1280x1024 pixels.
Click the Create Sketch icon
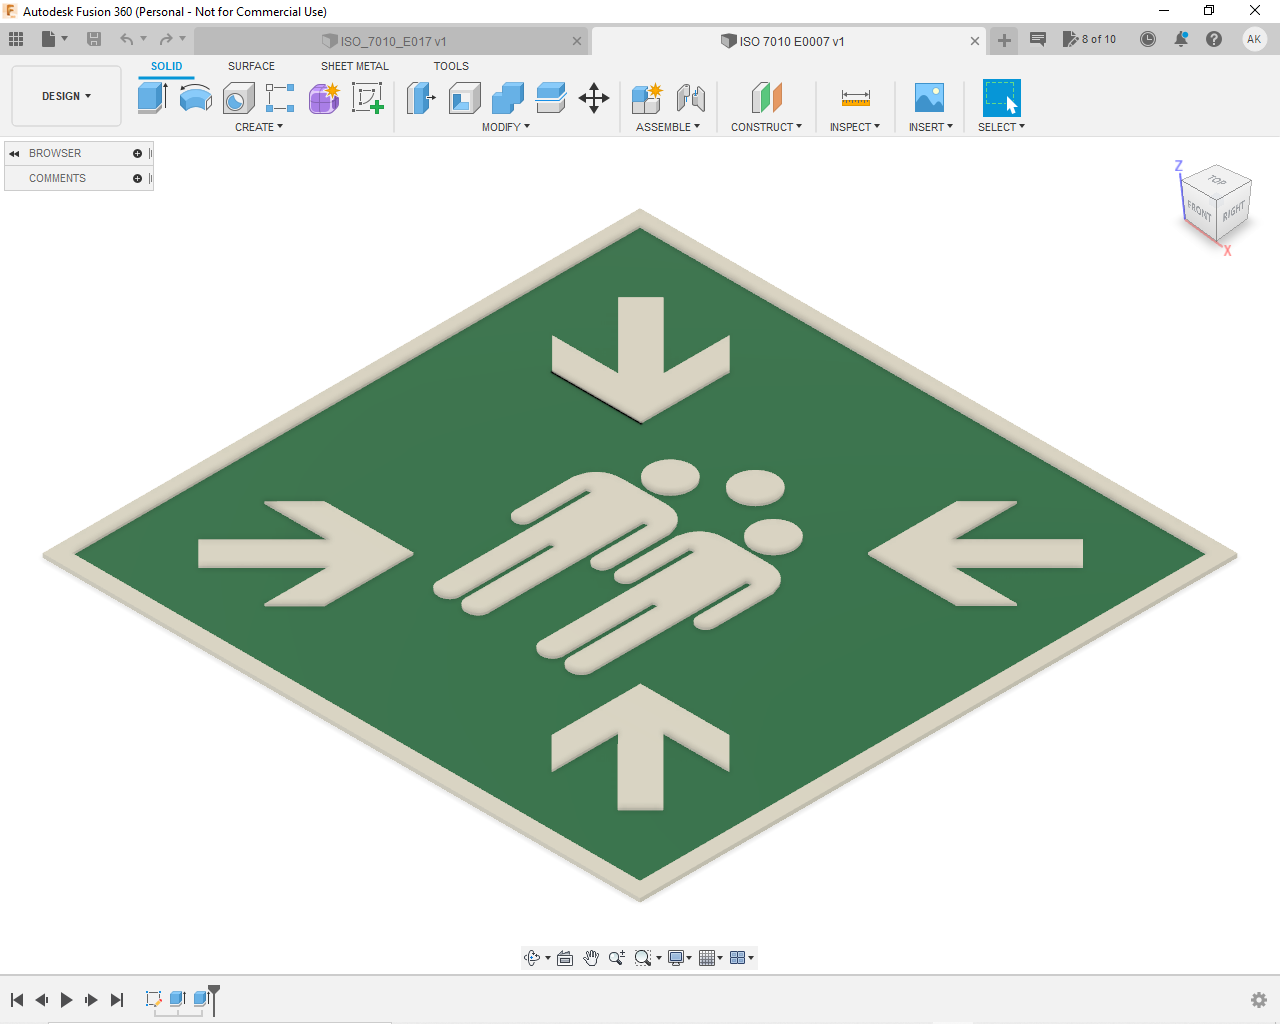[368, 98]
